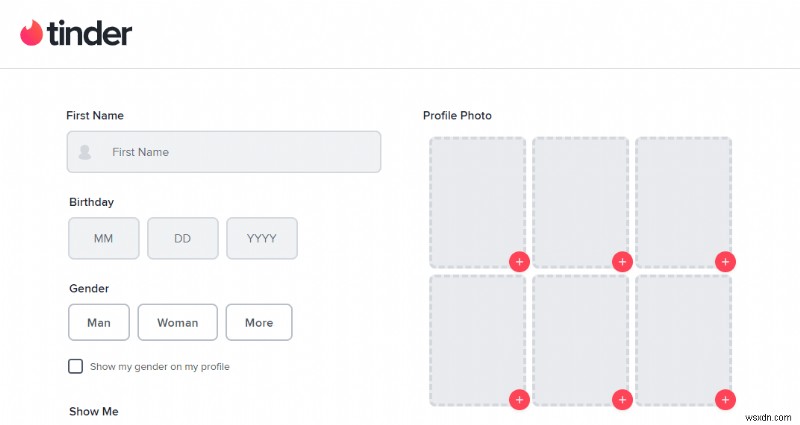The image size is (800, 425).
Task: Click plus icon on middle top-row photo slot
Action: [x=622, y=262]
